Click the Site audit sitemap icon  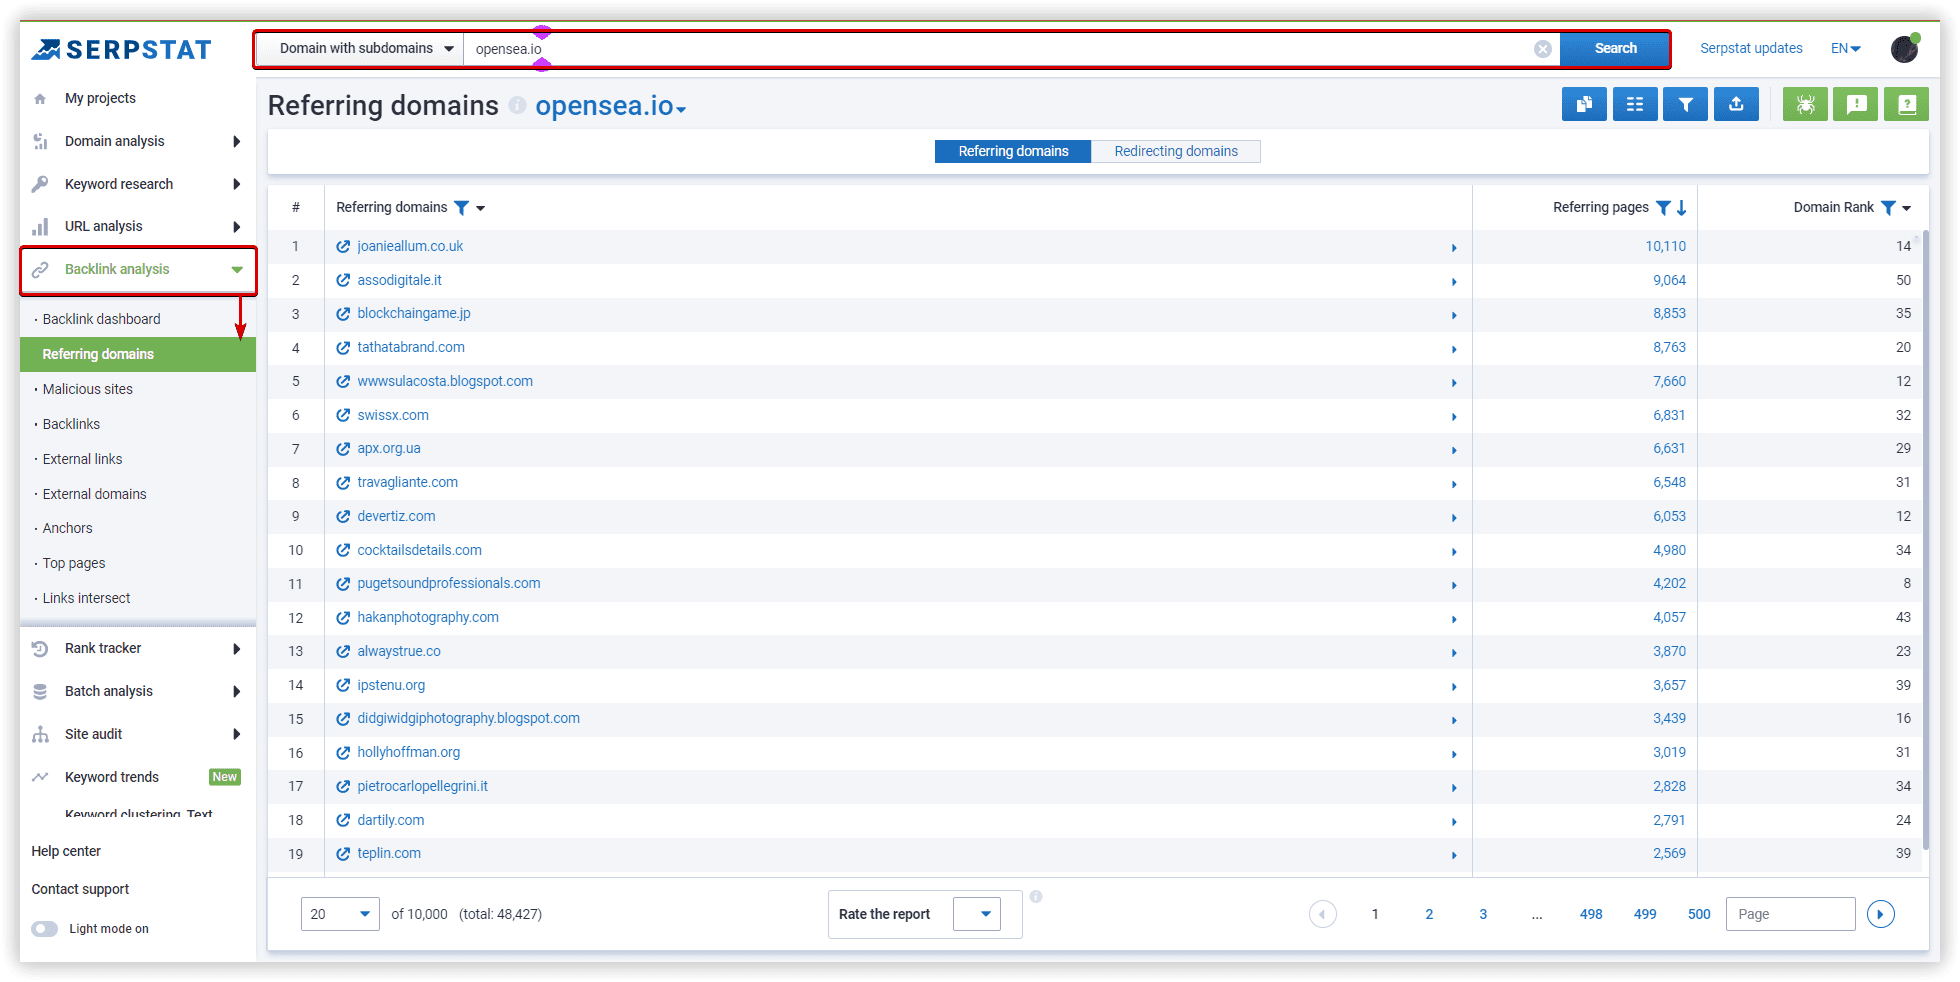tap(40, 734)
